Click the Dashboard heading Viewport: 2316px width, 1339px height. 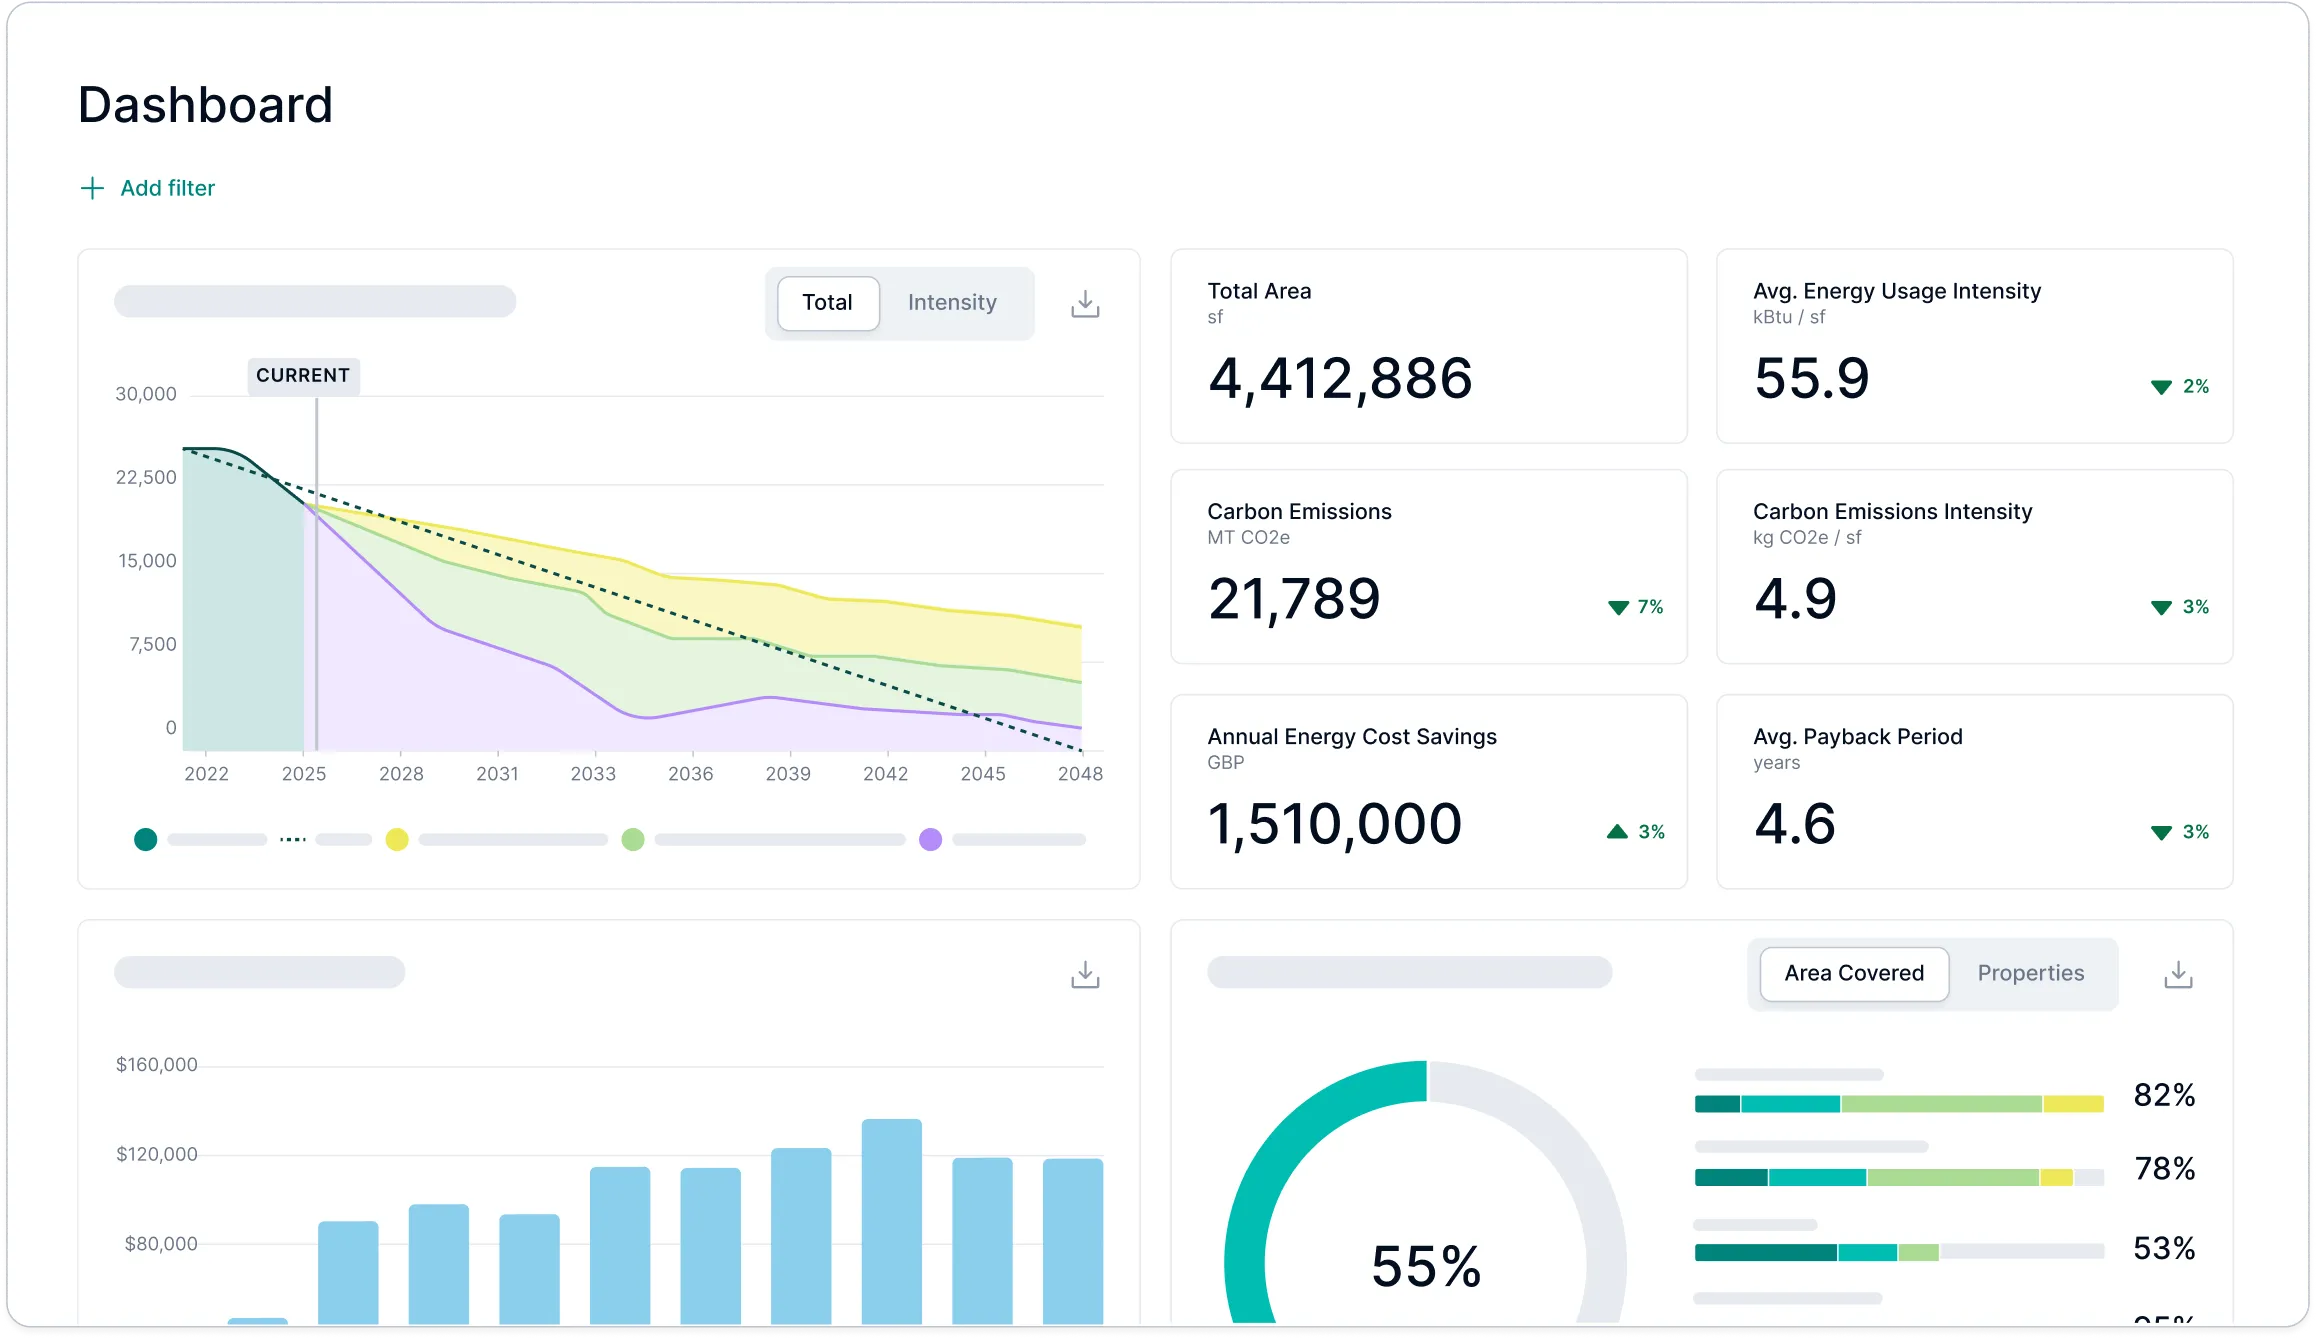[x=205, y=103]
